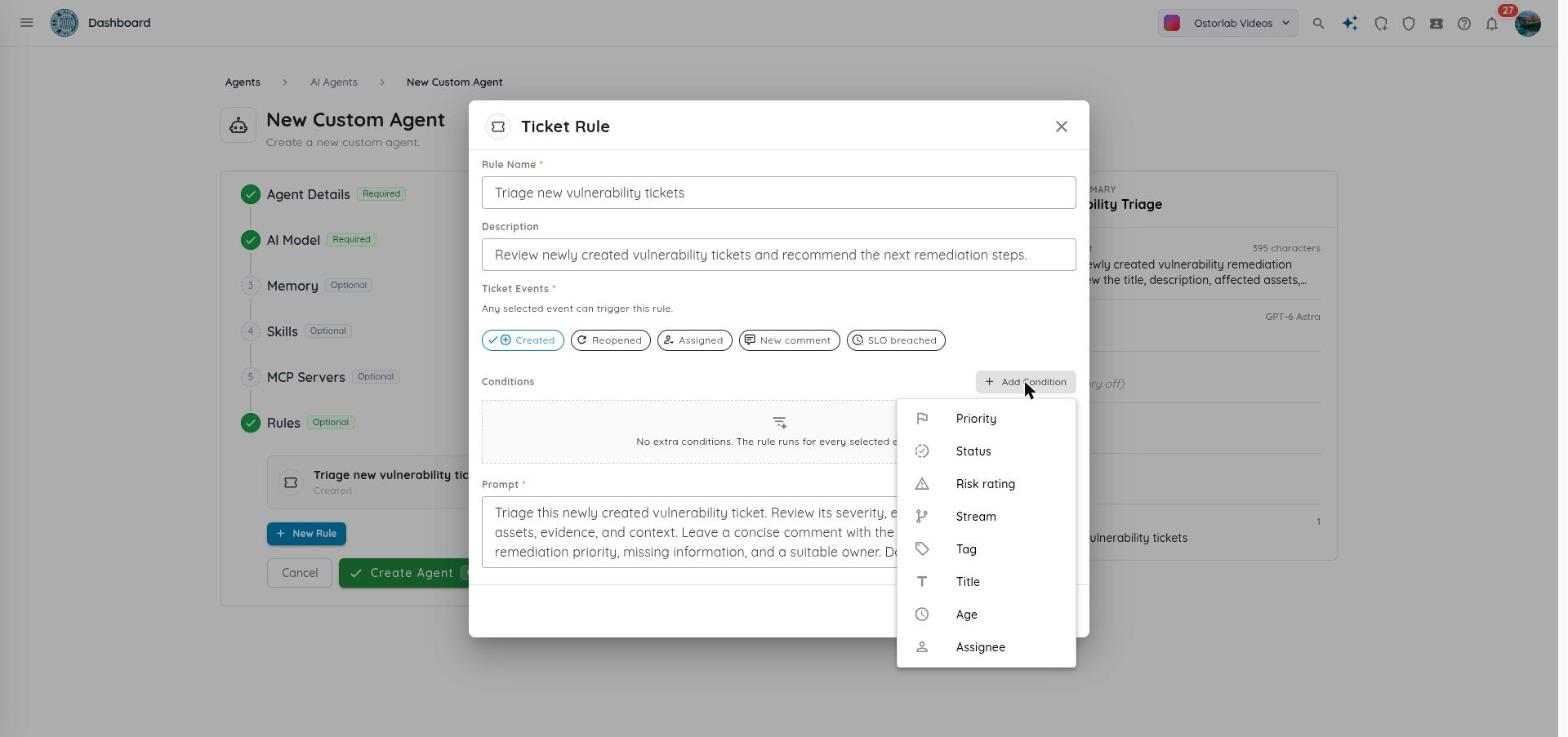Click the rule card ticket icon in Rules section

(x=290, y=482)
